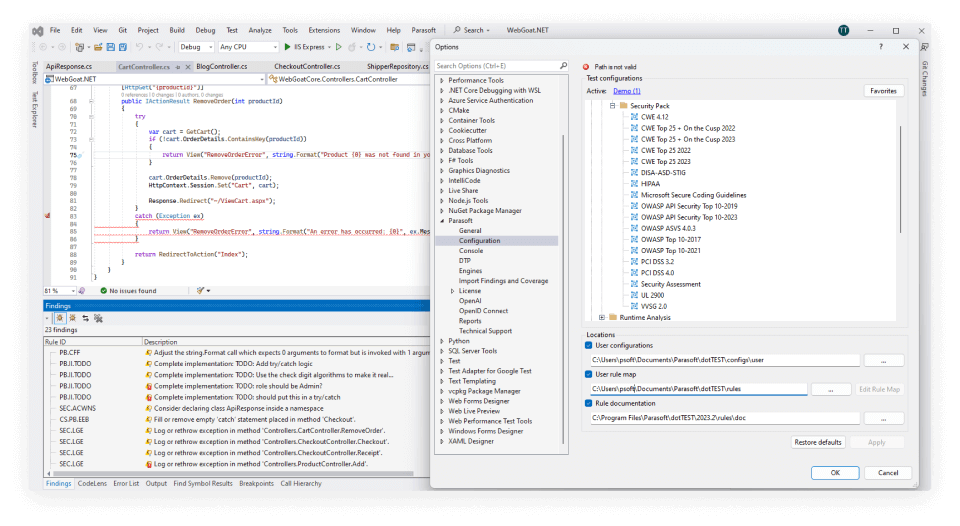Switch to the Error List tab

point(126,484)
